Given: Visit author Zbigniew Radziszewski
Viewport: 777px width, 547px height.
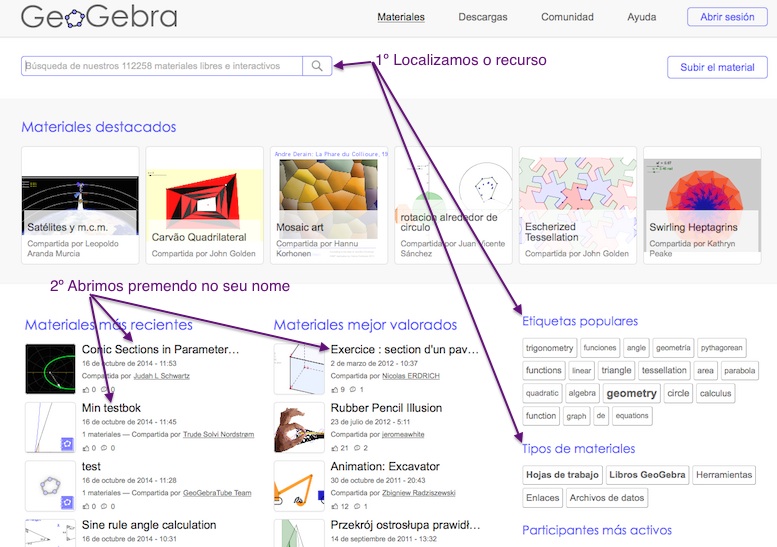Looking at the screenshot, I should click(x=419, y=493).
